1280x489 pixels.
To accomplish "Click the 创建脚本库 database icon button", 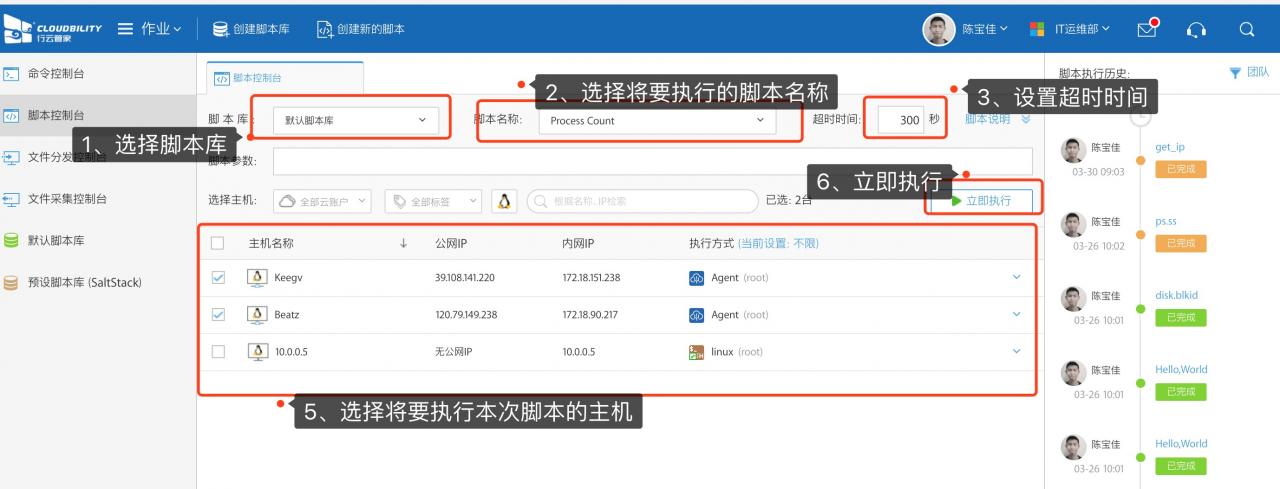I will point(222,29).
